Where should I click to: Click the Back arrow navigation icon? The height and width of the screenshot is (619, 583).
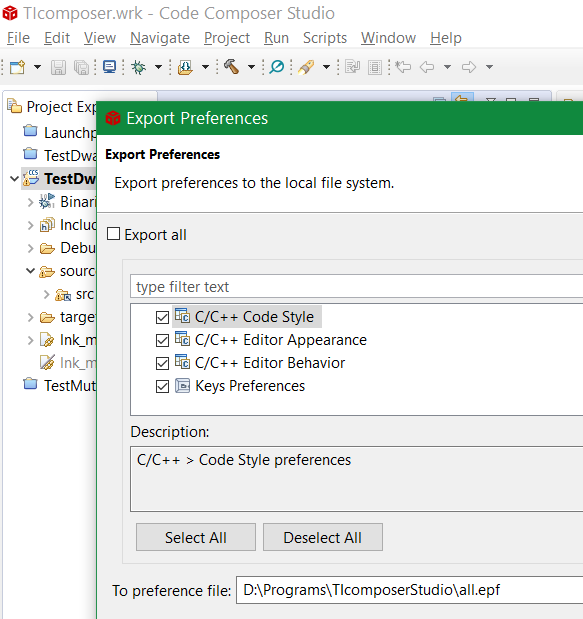point(427,67)
